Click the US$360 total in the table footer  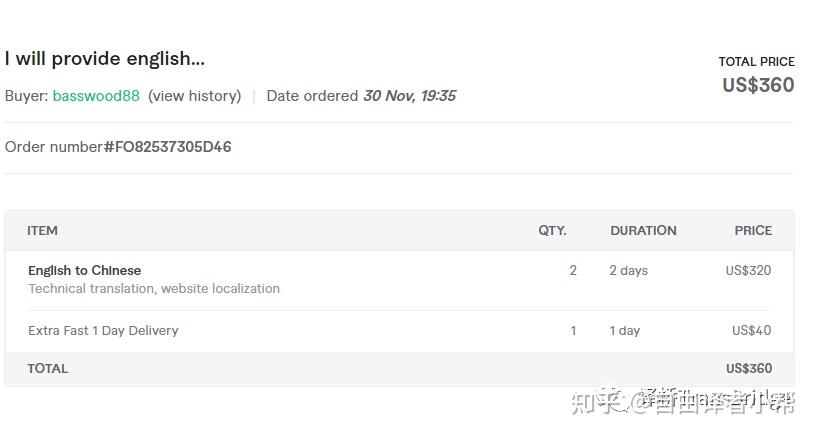(748, 369)
